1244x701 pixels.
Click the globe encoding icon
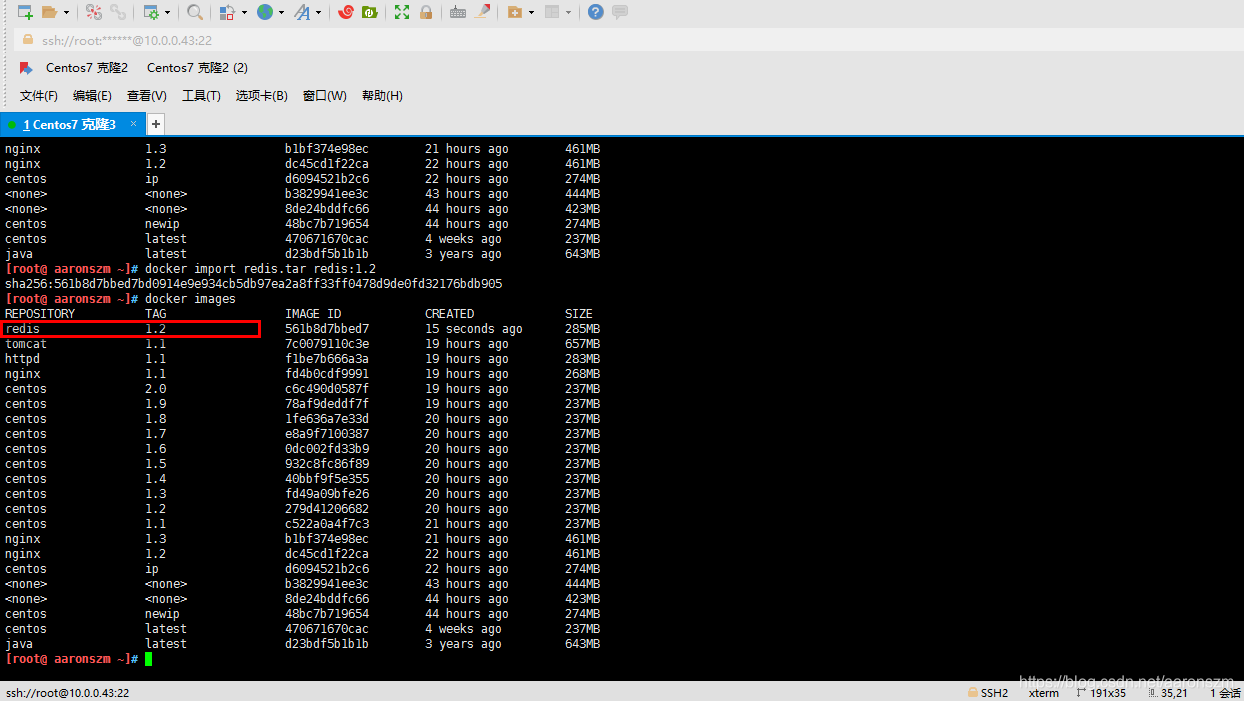(x=264, y=12)
